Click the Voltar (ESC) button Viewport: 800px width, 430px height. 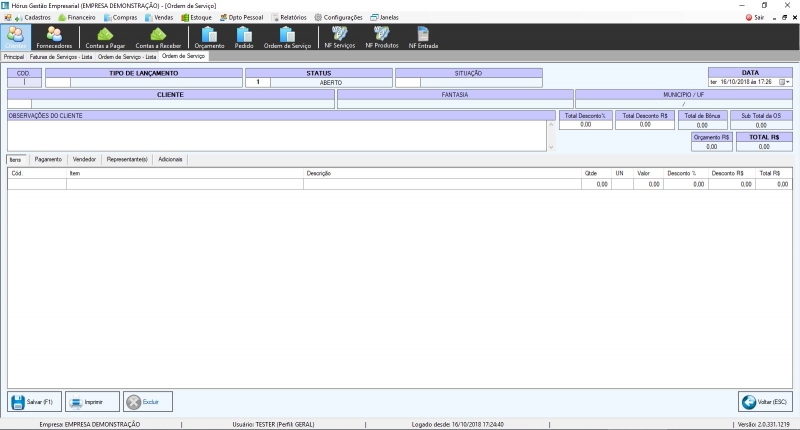(x=765, y=401)
